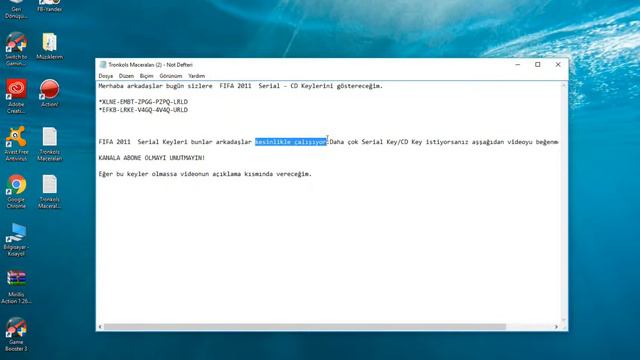Click the line *EFKB-LRKE-V4GQ-4V4Q-URLD
The image size is (640, 360).
(143, 110)
